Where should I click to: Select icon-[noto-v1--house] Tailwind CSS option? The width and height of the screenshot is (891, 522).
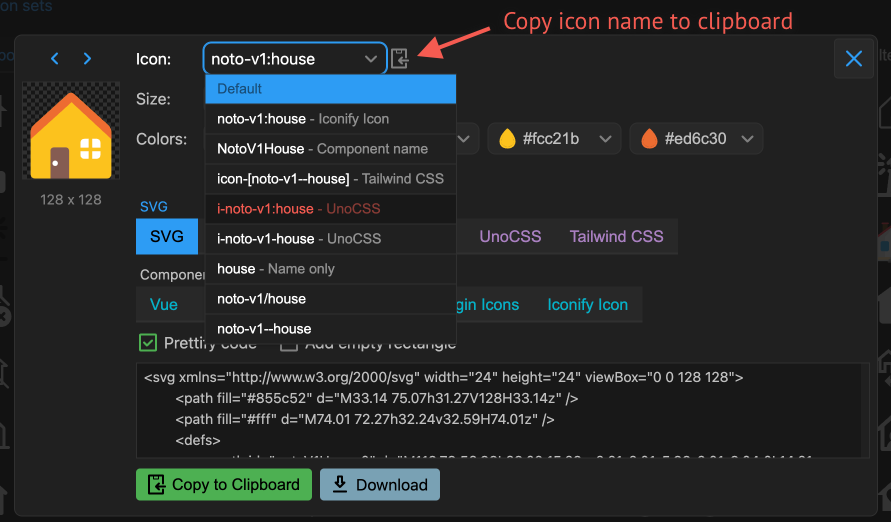[330, 179]
